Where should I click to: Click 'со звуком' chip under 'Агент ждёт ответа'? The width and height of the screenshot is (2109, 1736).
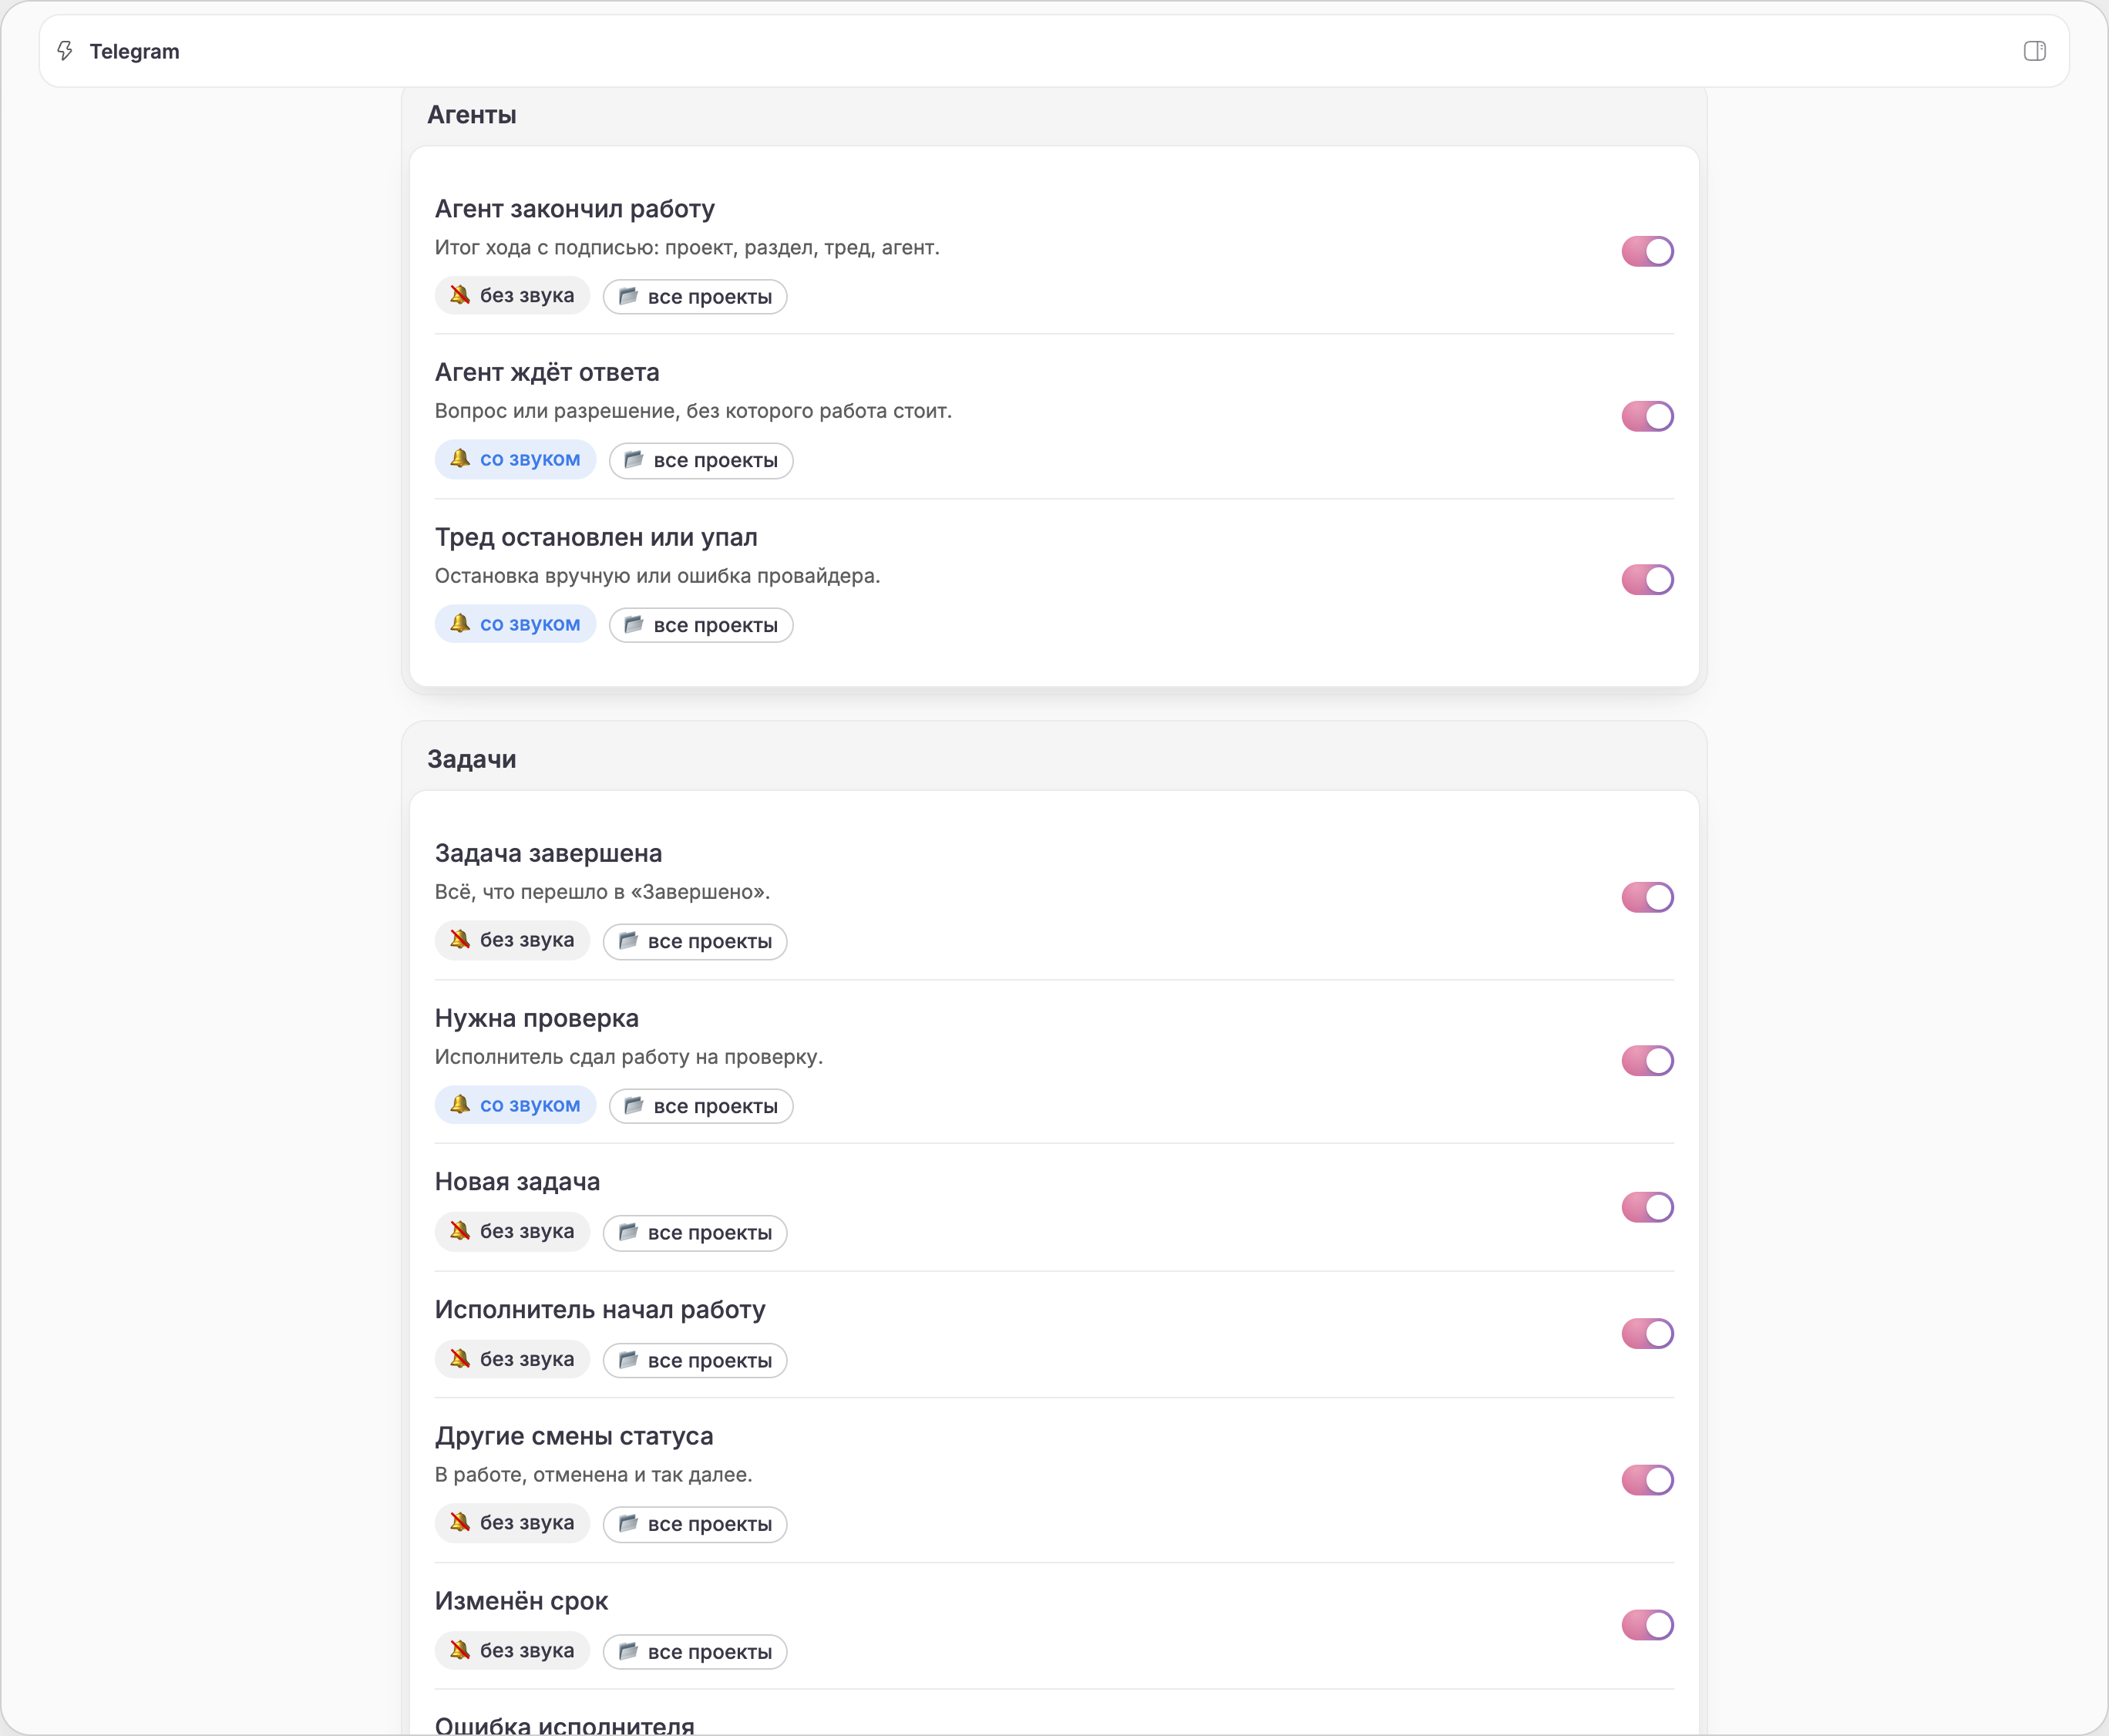pos(515,460)
